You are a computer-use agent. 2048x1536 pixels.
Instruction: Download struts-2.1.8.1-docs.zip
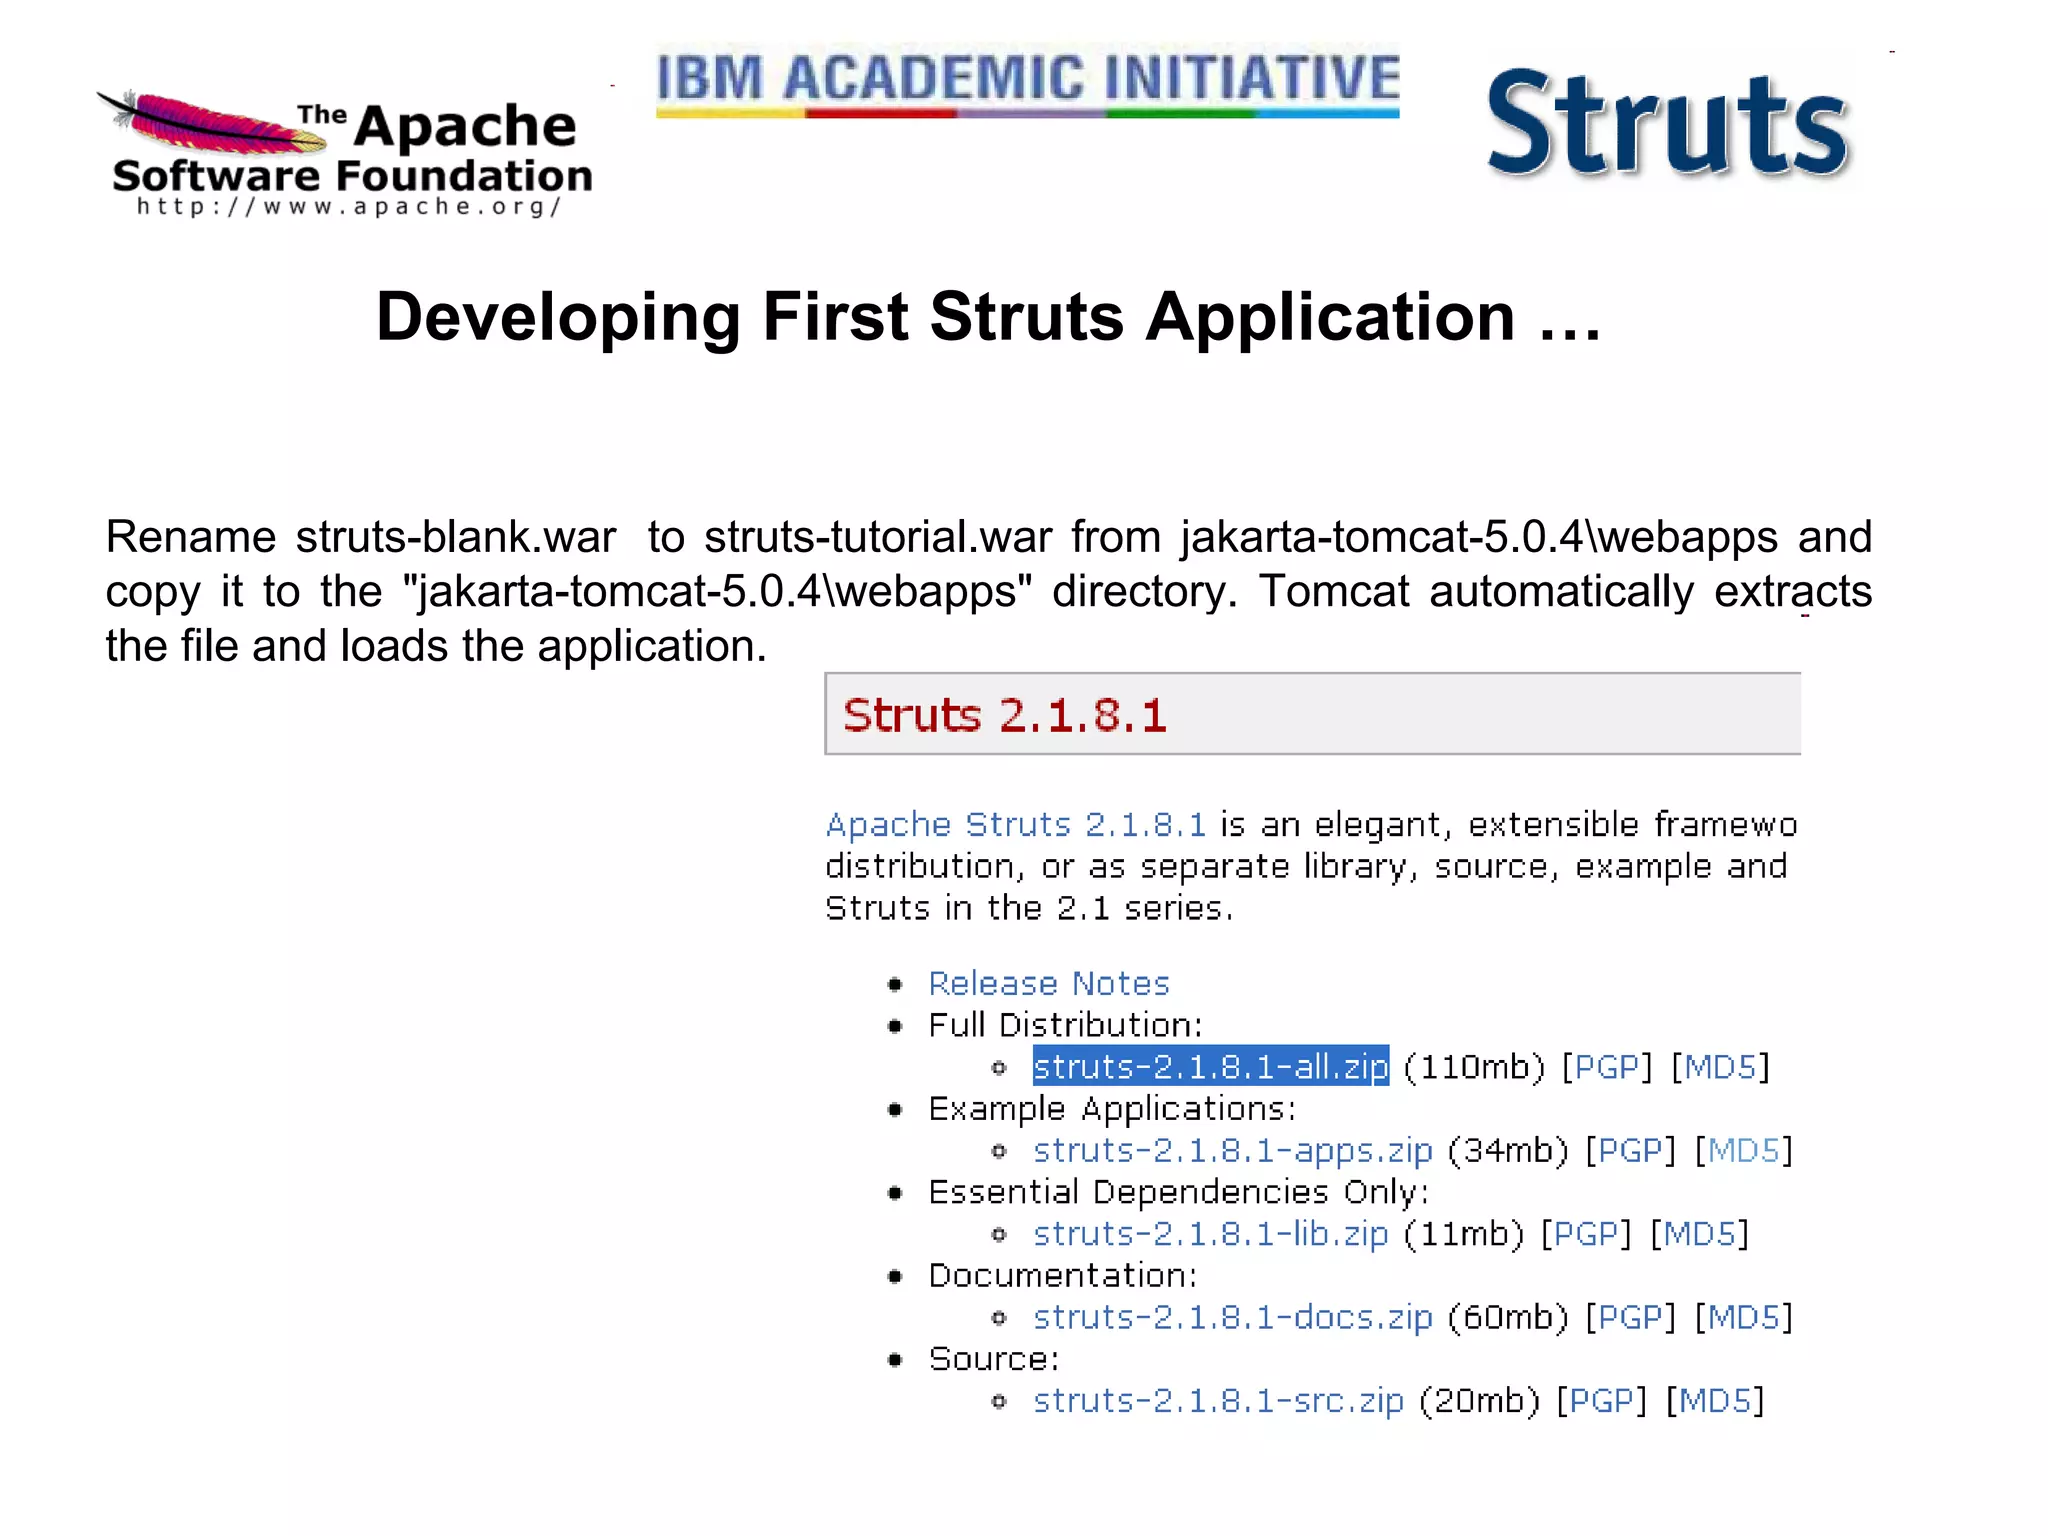coord(1233,1317)
